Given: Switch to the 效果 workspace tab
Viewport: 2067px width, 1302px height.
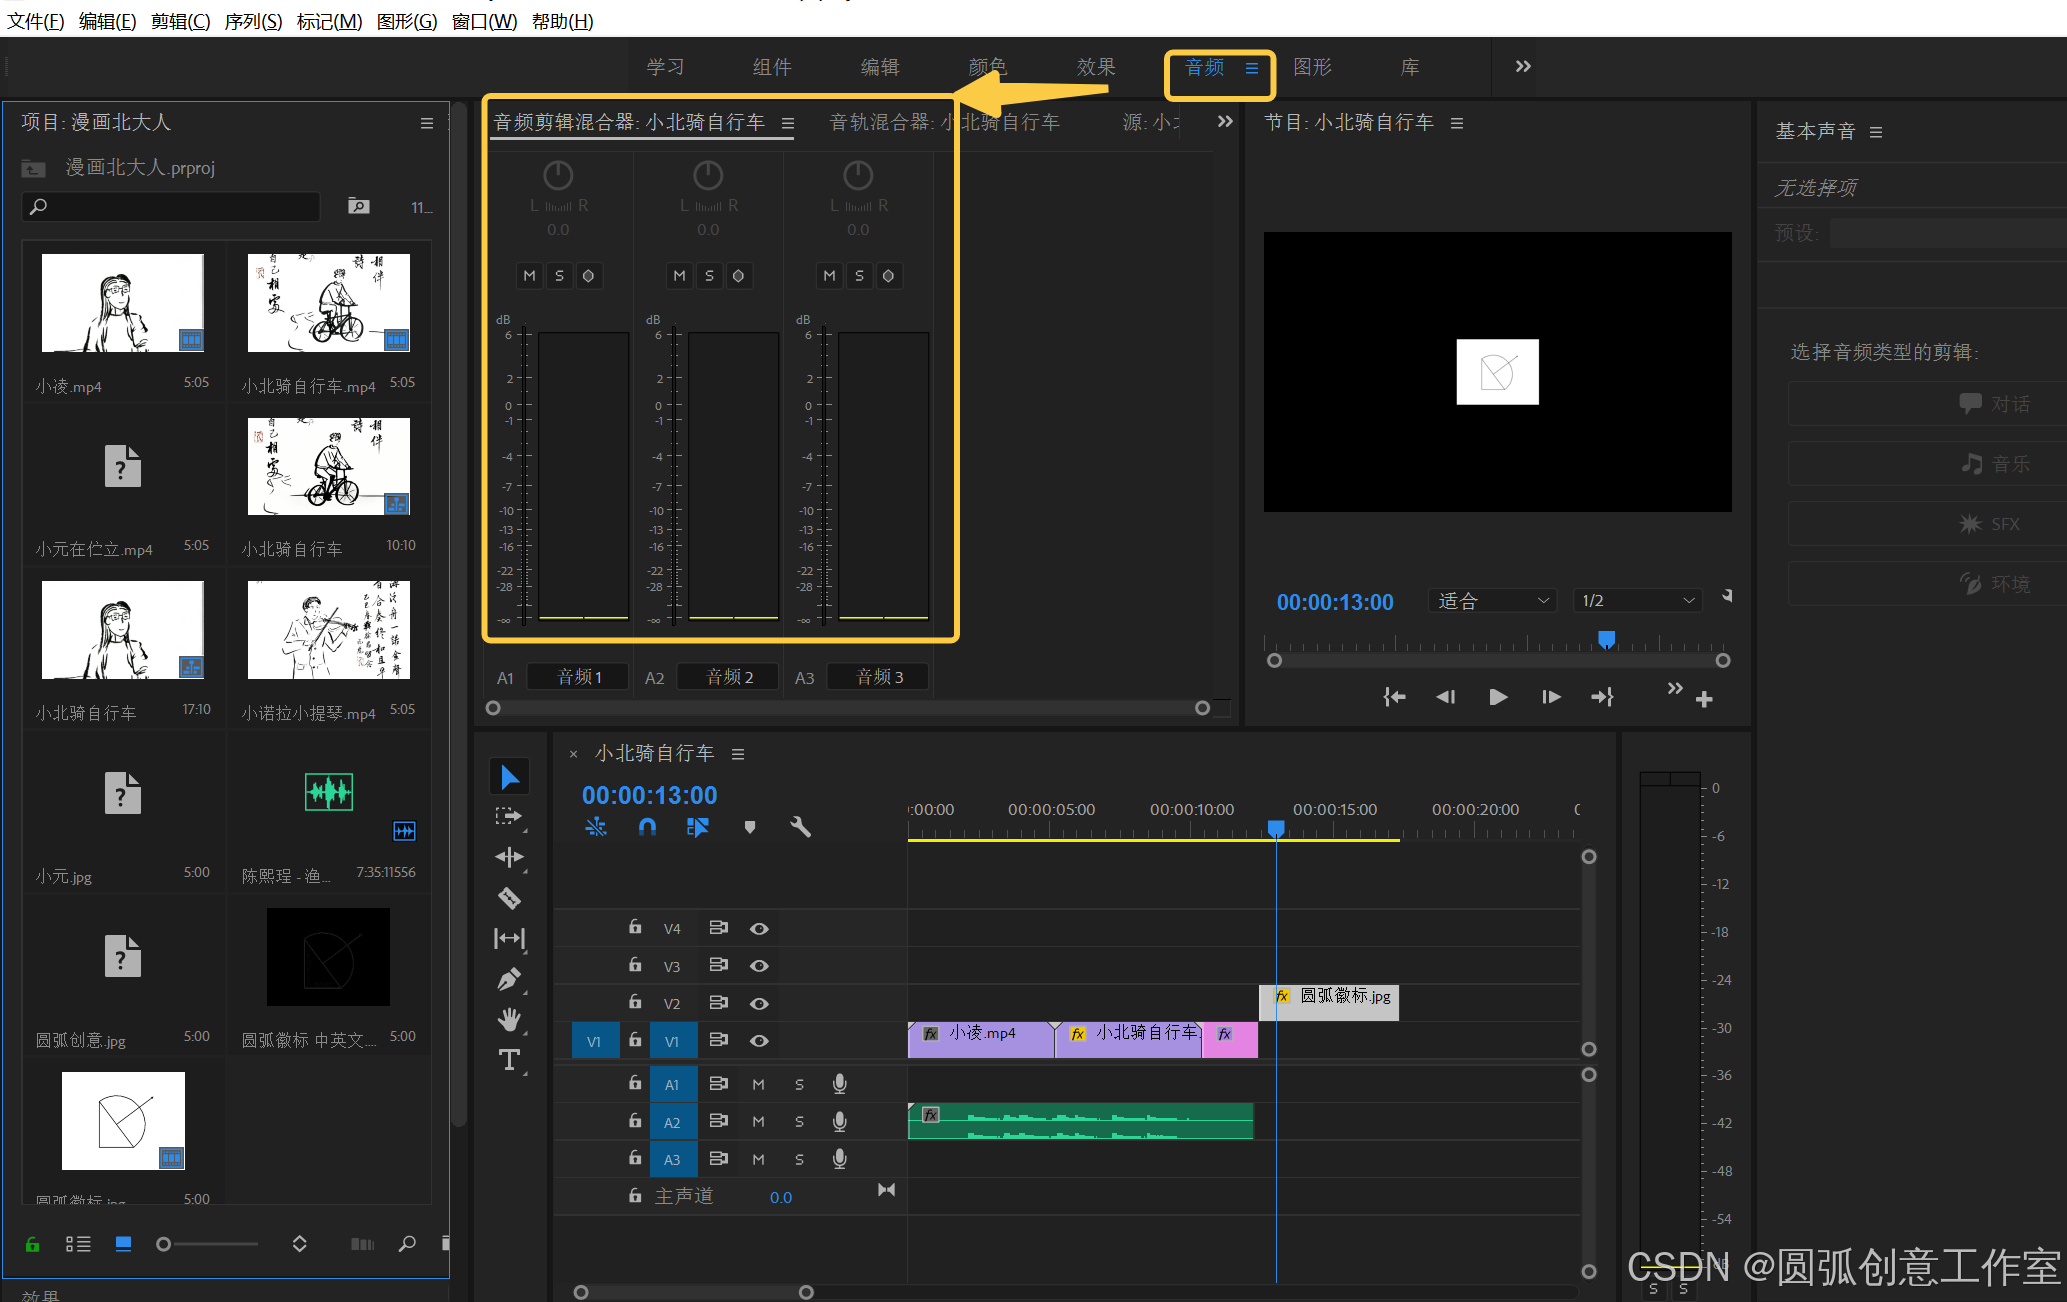Looking at the screenshot, I should (1095, 67).
